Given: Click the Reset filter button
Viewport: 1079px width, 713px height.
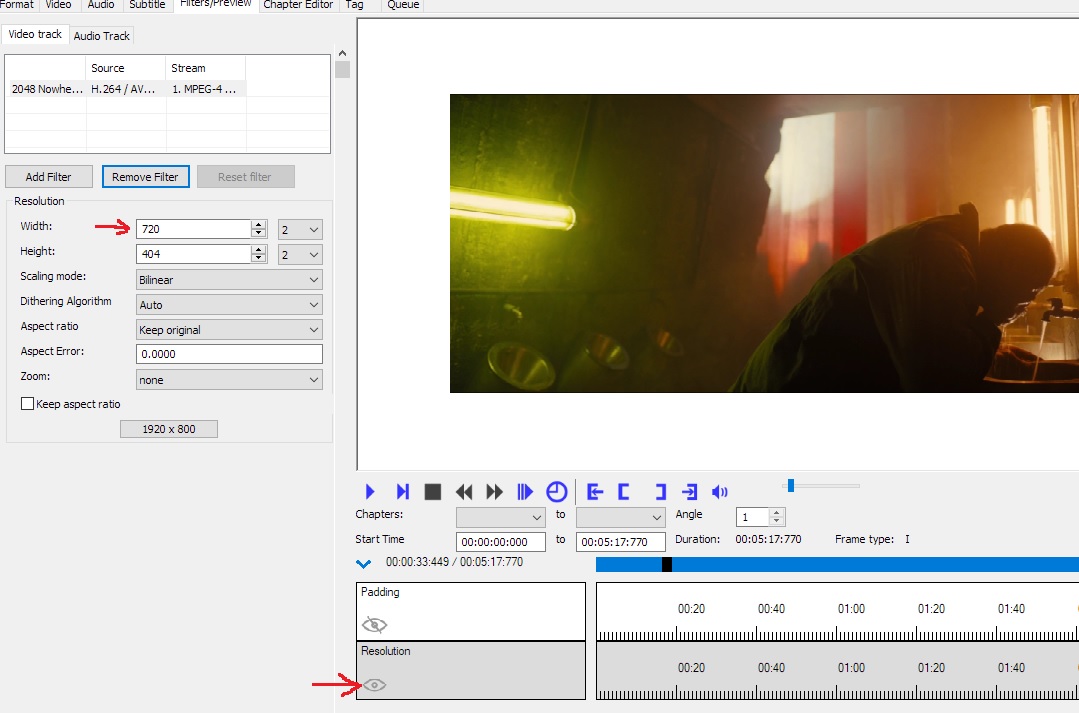Looking at the screenshot, I should click(246, 177).
